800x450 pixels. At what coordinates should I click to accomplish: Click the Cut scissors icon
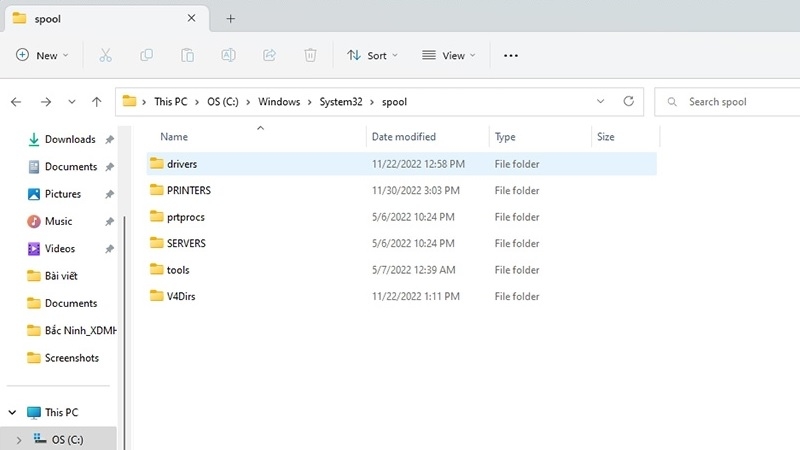coord(106,55)
